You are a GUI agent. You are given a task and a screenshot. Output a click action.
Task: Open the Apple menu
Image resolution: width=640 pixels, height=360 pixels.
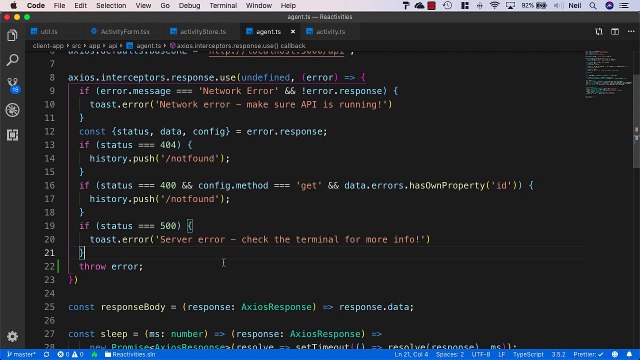[x=13, y=5]
